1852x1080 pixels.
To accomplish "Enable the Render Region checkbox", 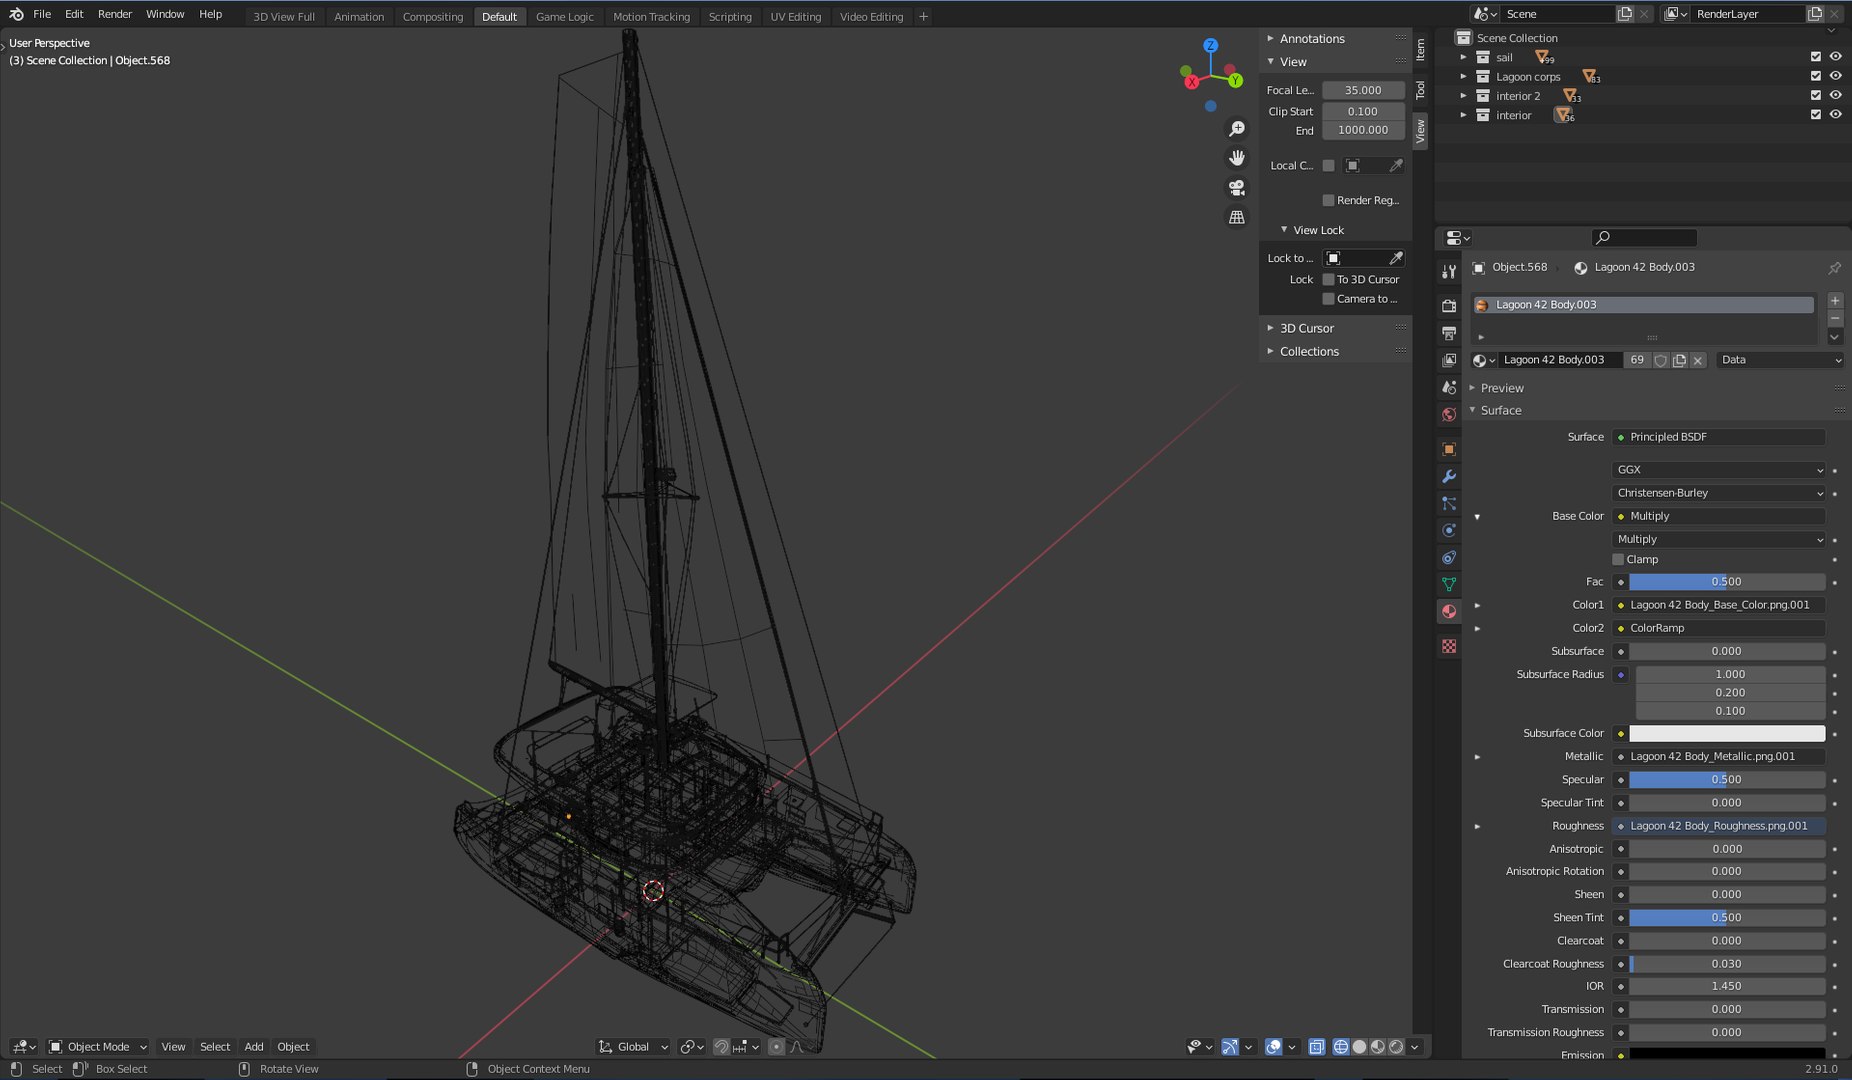I will click(1328, 200).
